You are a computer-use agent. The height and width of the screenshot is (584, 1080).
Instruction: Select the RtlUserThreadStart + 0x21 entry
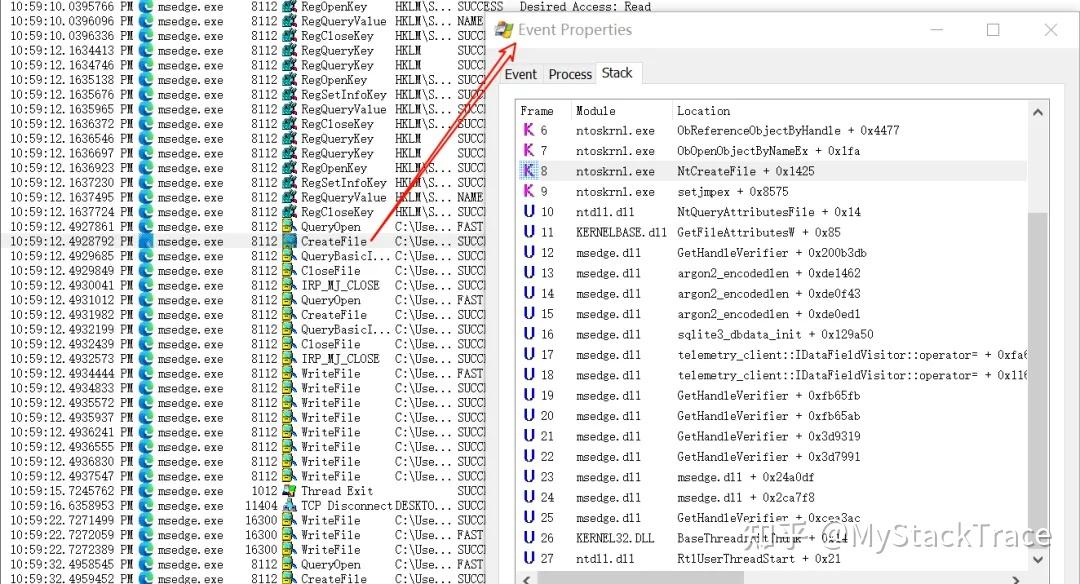click(x=758, y=559)
